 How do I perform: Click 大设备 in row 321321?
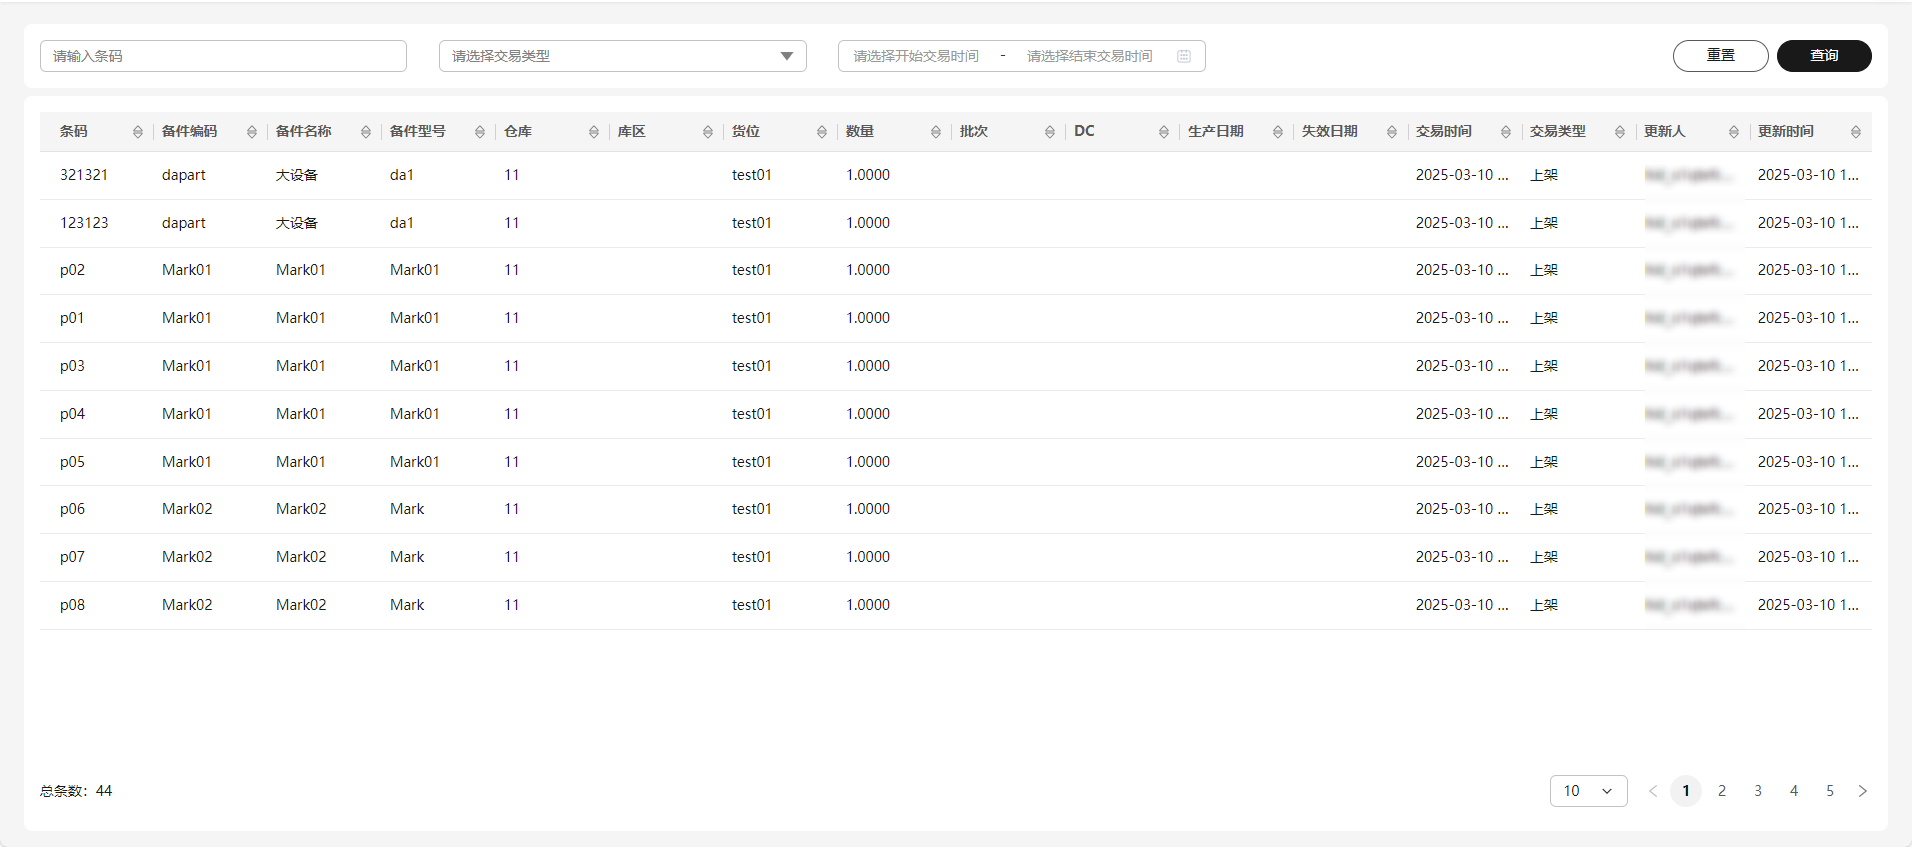tap(297, 175)
